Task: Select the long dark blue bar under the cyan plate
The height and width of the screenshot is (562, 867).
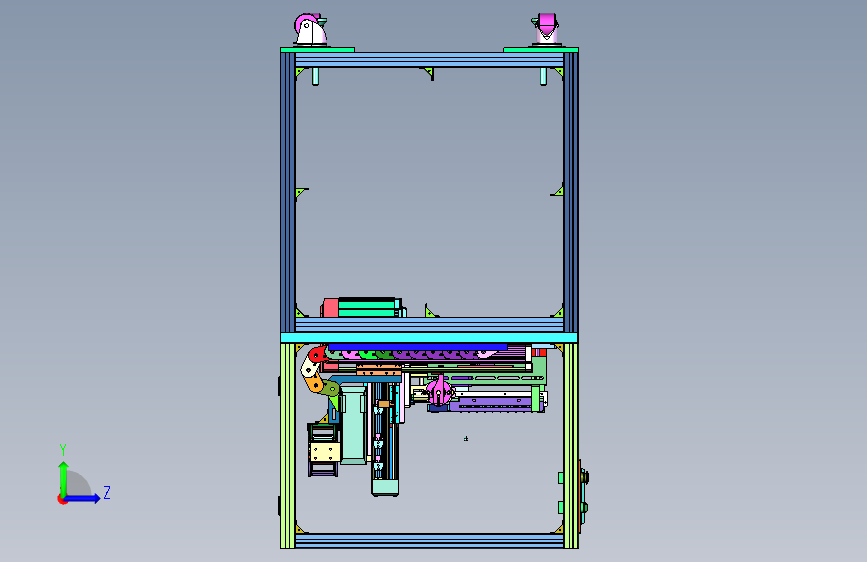Action: pyautogui.click(x=417, y=347)
